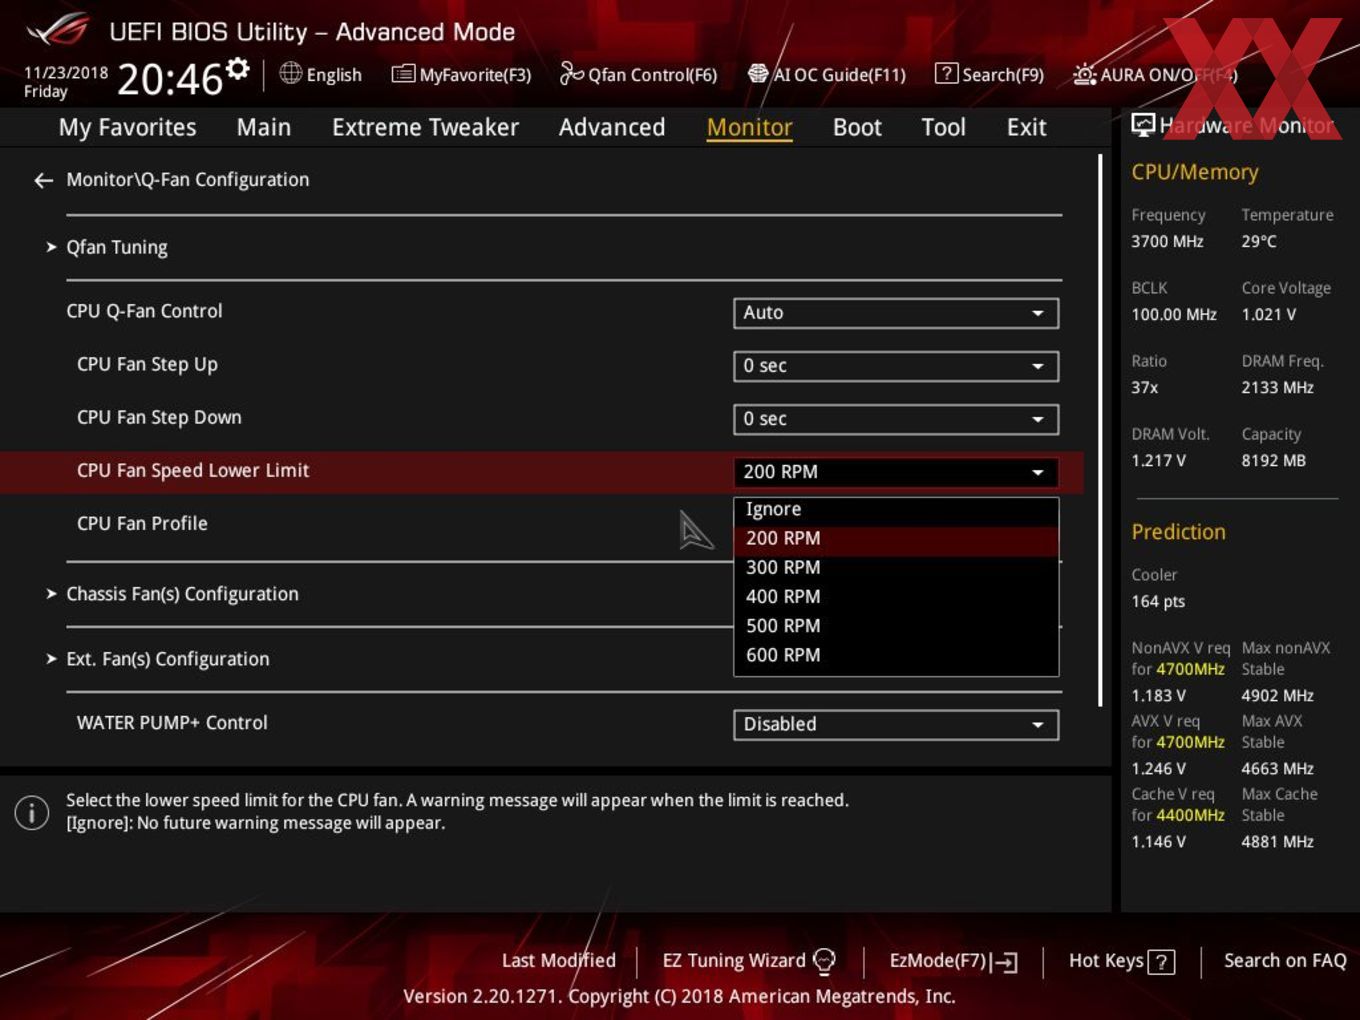Click the Hot Keys question mark box
Image resolution: width=1360 pixels, height=1020 pixels.
[x=1161, y=962]
